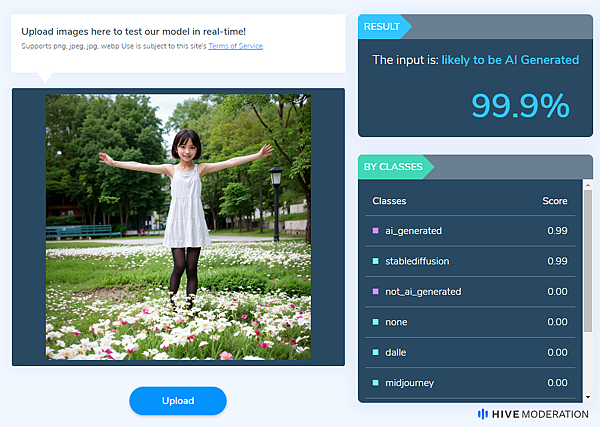Click the 0.00 score for none
Screen dimensions: 600x427
point(557,322)
